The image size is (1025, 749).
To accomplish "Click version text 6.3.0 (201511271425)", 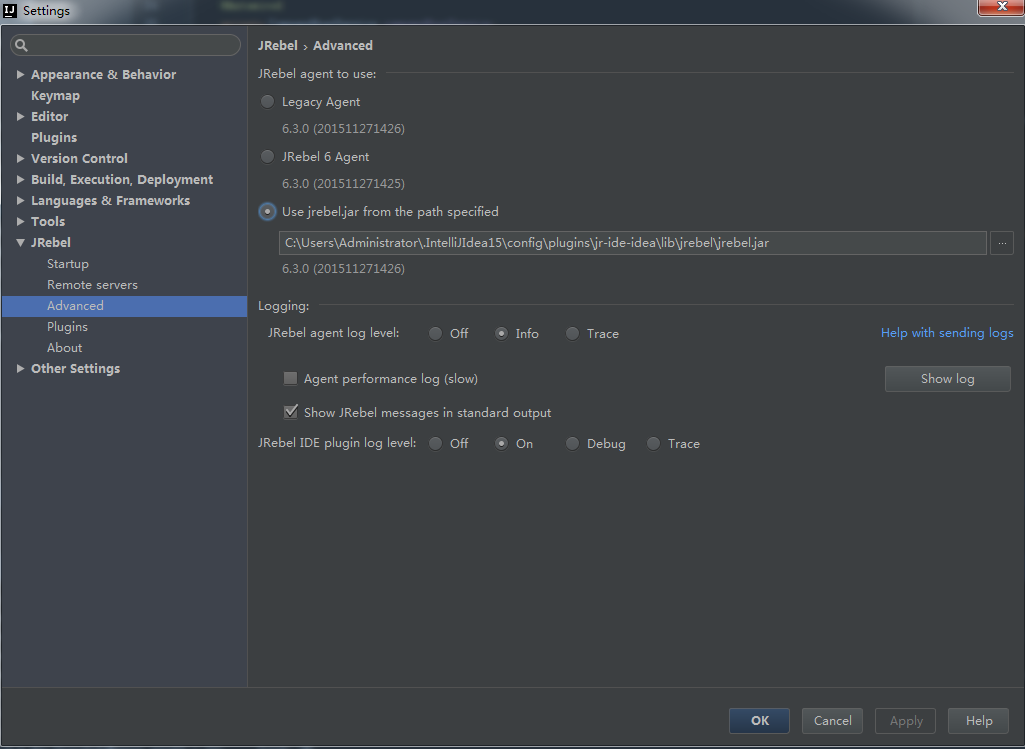I will 343,184.
